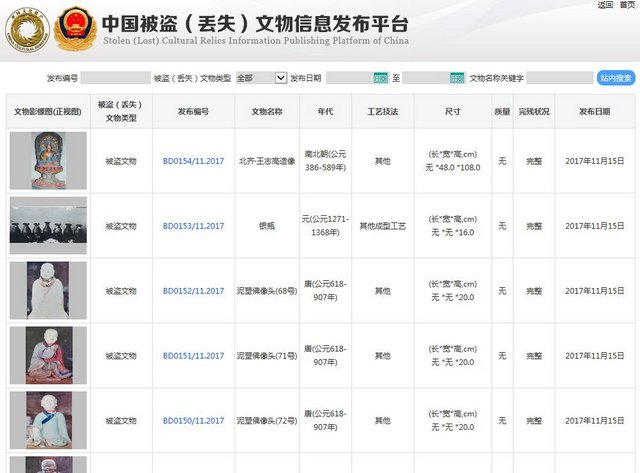Open record link BD0150/11.2017

pyautogui.click(x=193, y=421)
